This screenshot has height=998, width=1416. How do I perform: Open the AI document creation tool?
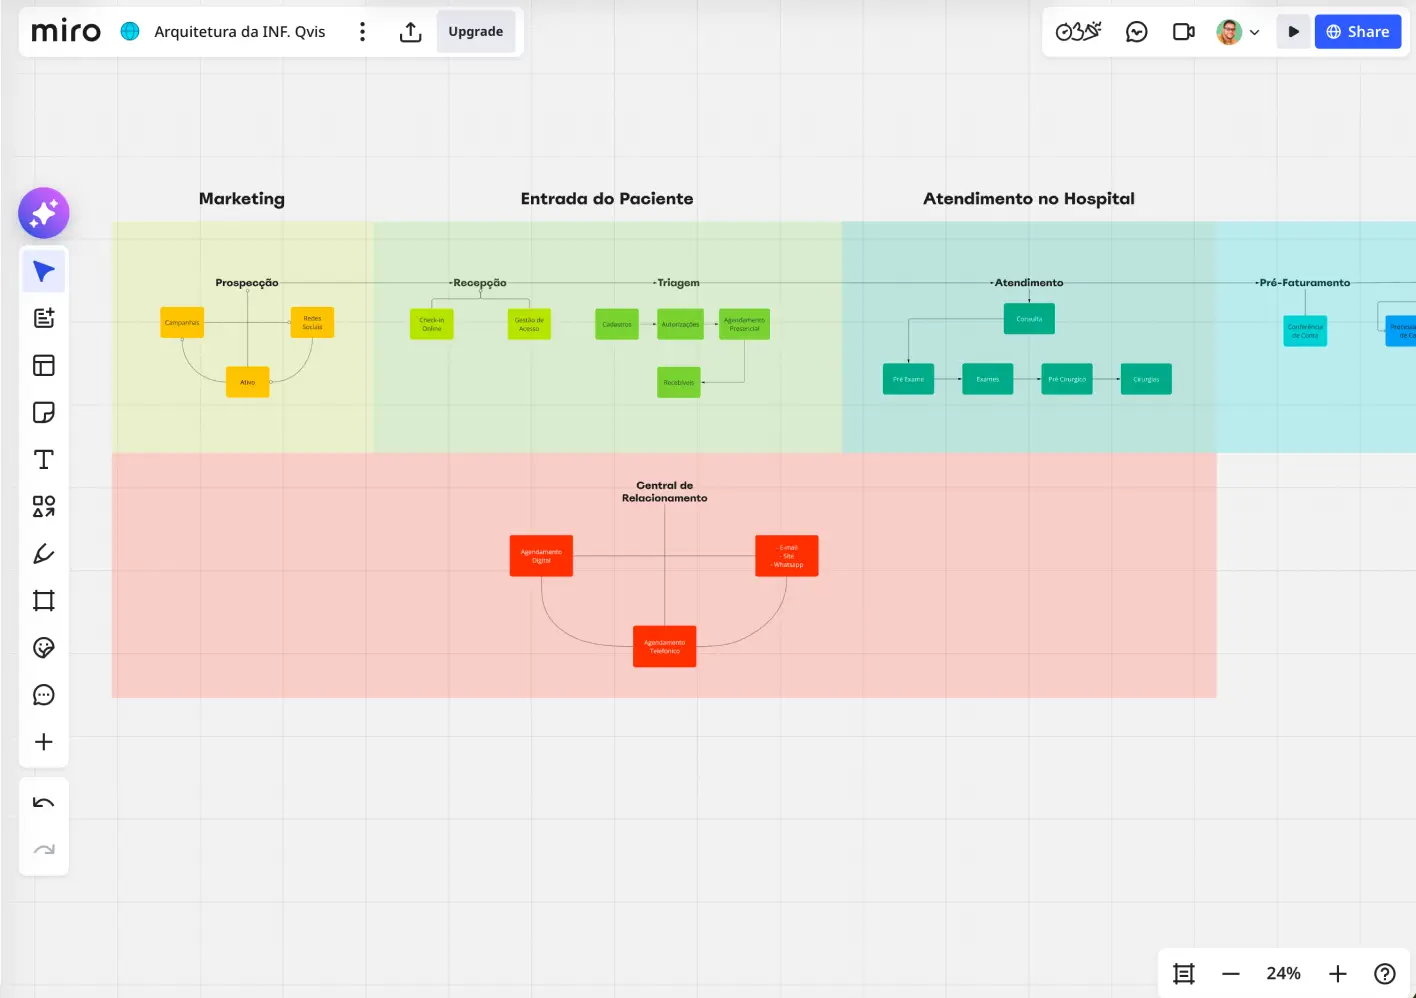pos(44,318)
